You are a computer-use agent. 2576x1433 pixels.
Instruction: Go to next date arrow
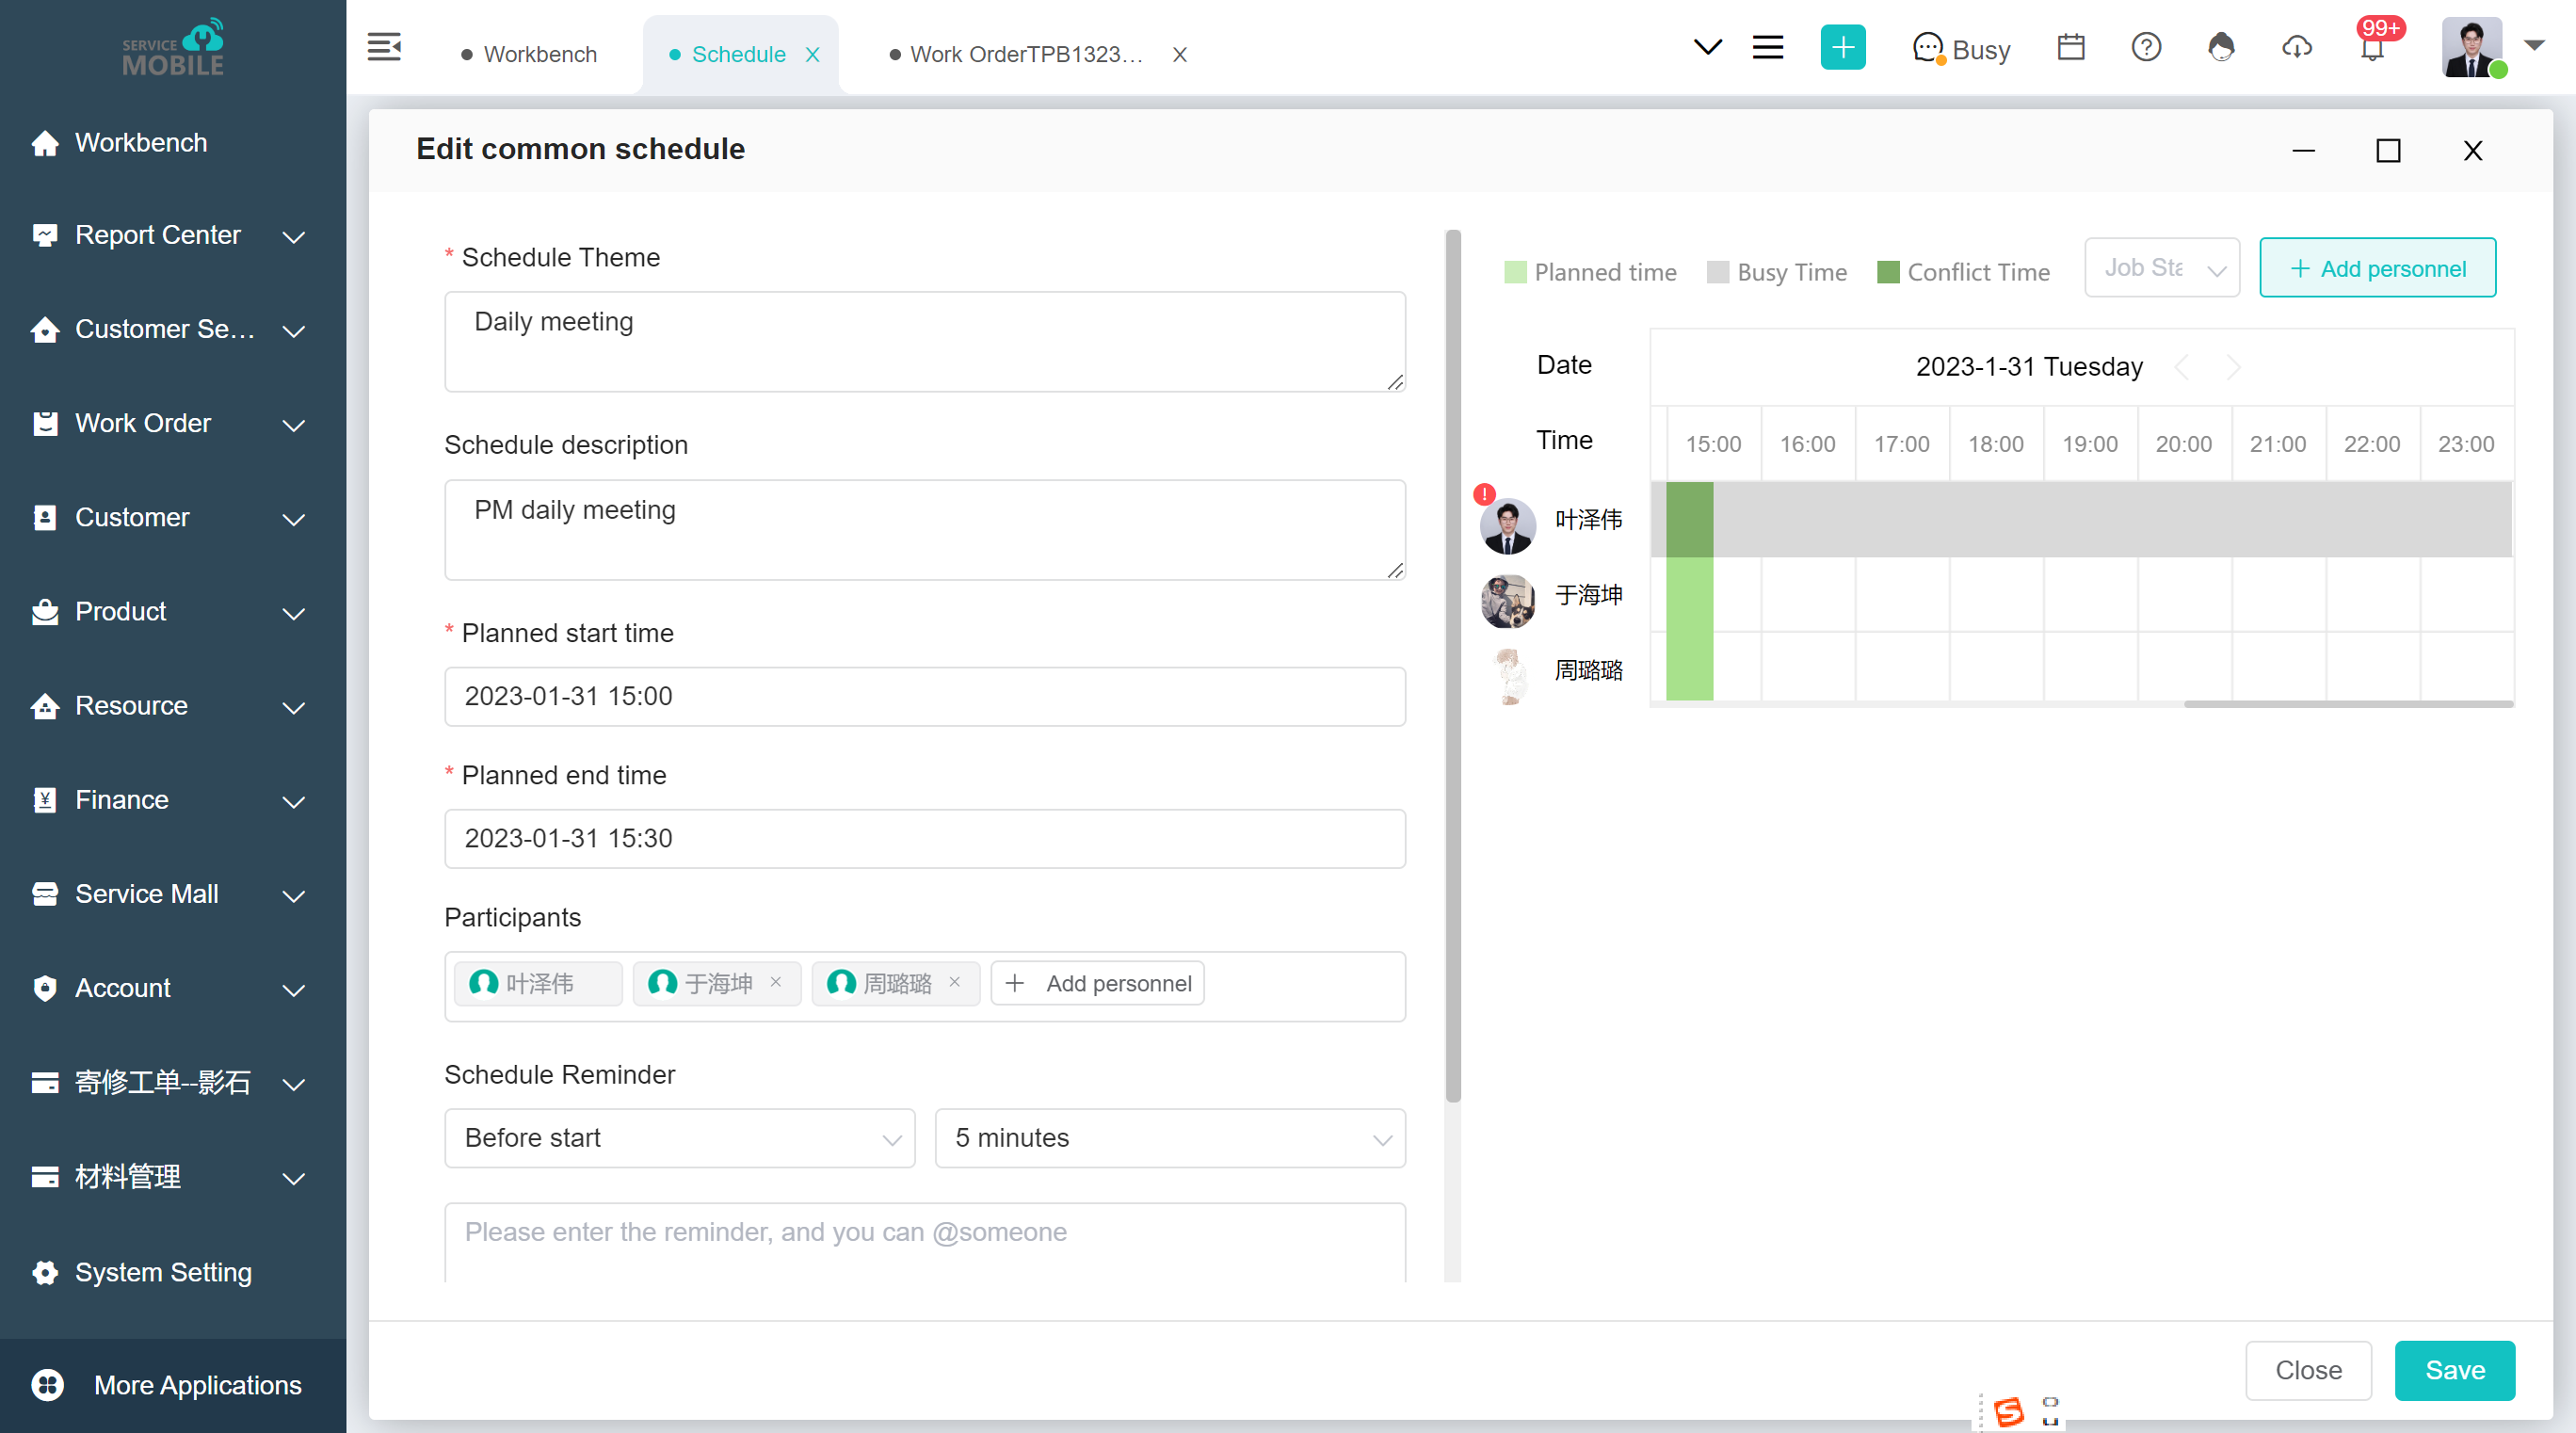pyautogui.click(x=2233, y=367)
